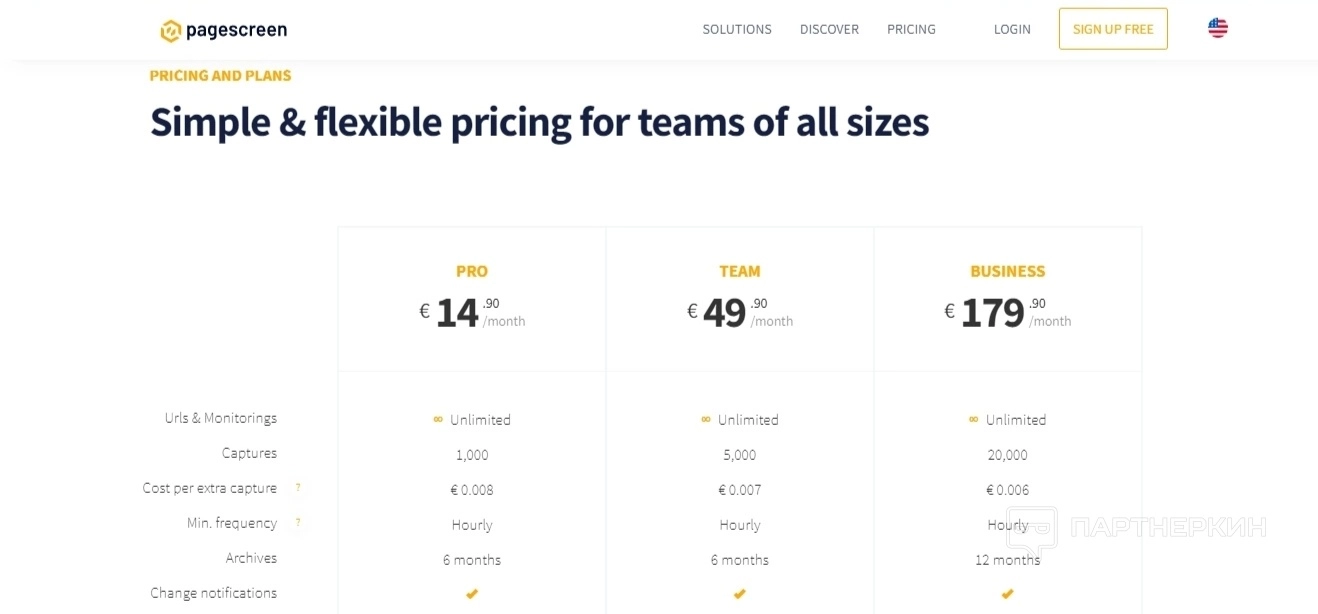Select the BUSINESS plan heading
The height and width of the screenshot is (614, 1318).
1008,271
